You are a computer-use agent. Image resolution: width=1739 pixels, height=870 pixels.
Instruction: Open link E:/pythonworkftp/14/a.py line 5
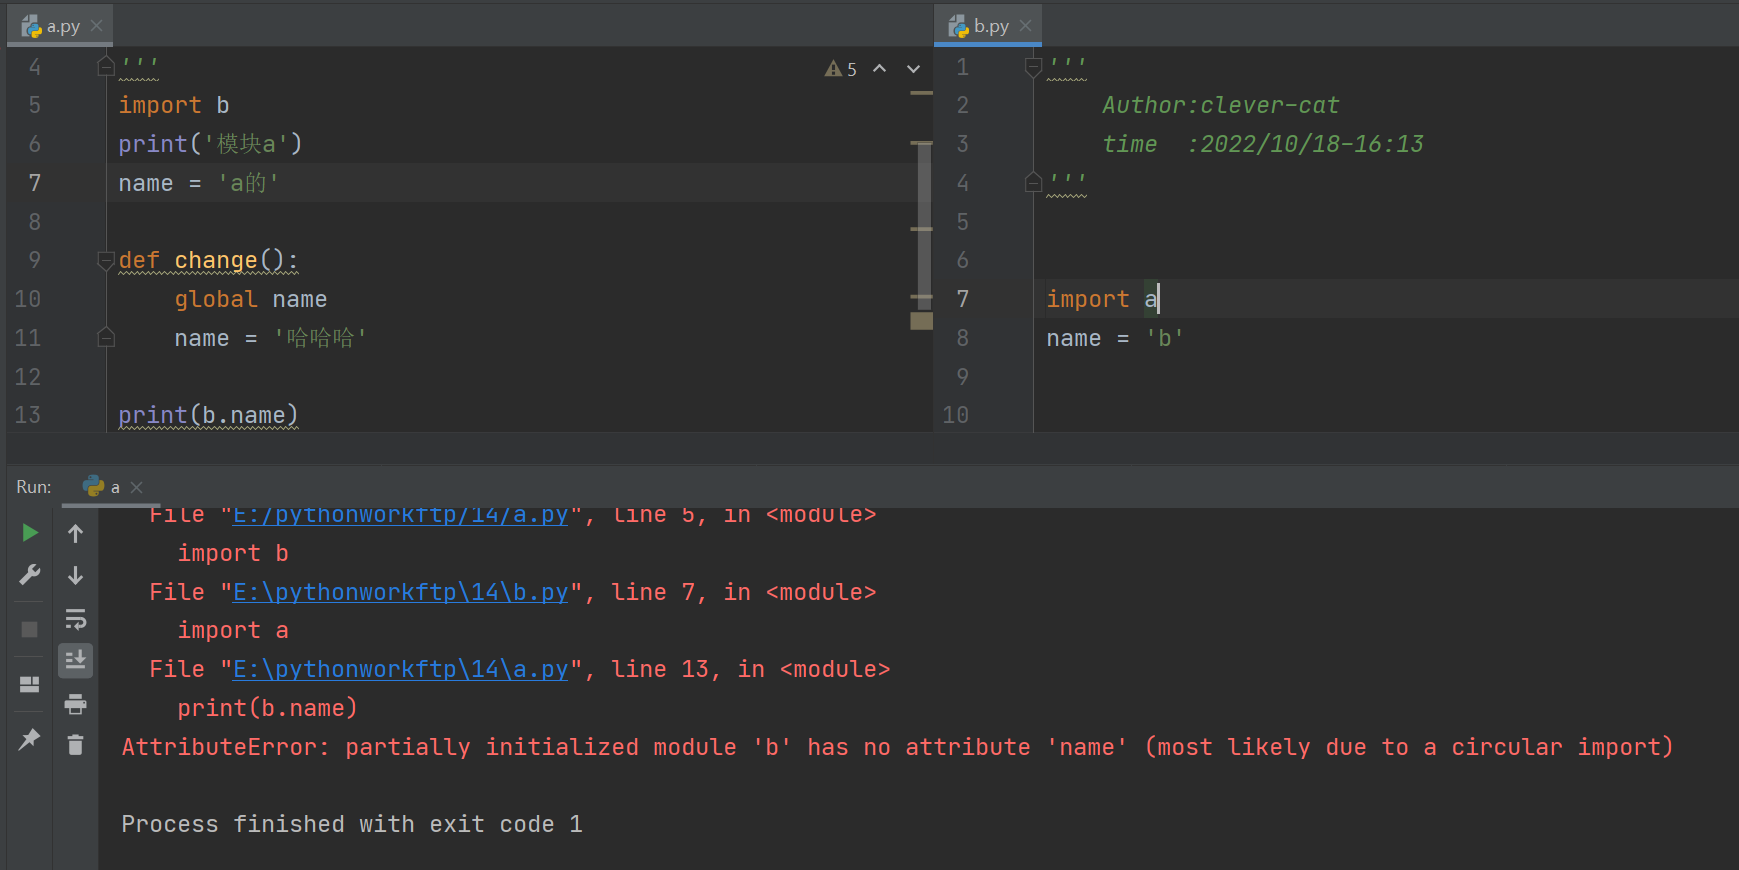(x=400, y=516)
